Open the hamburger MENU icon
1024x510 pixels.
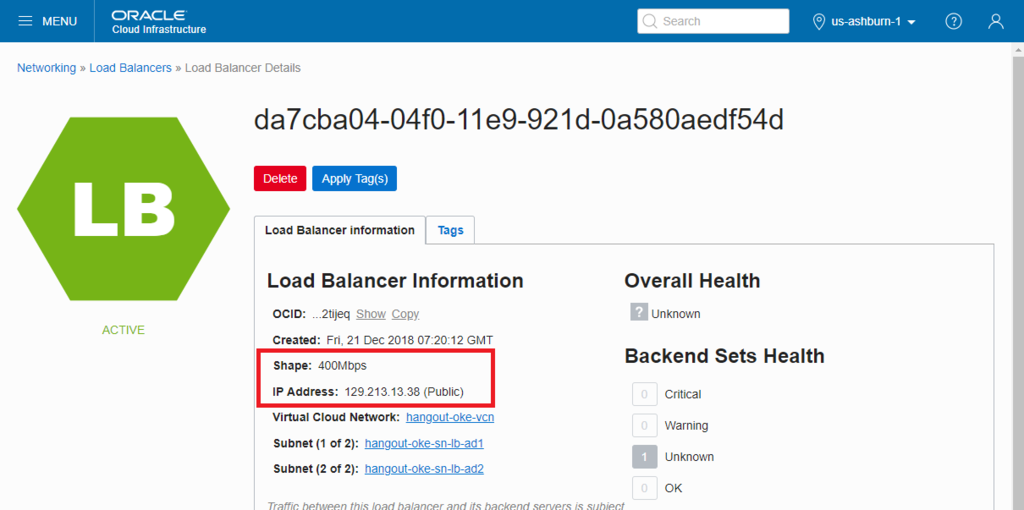tap(25, 21)
